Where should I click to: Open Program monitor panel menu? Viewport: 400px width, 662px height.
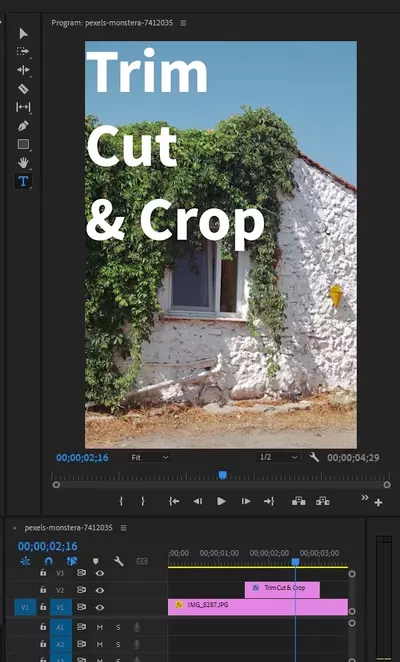click(183, 23)
